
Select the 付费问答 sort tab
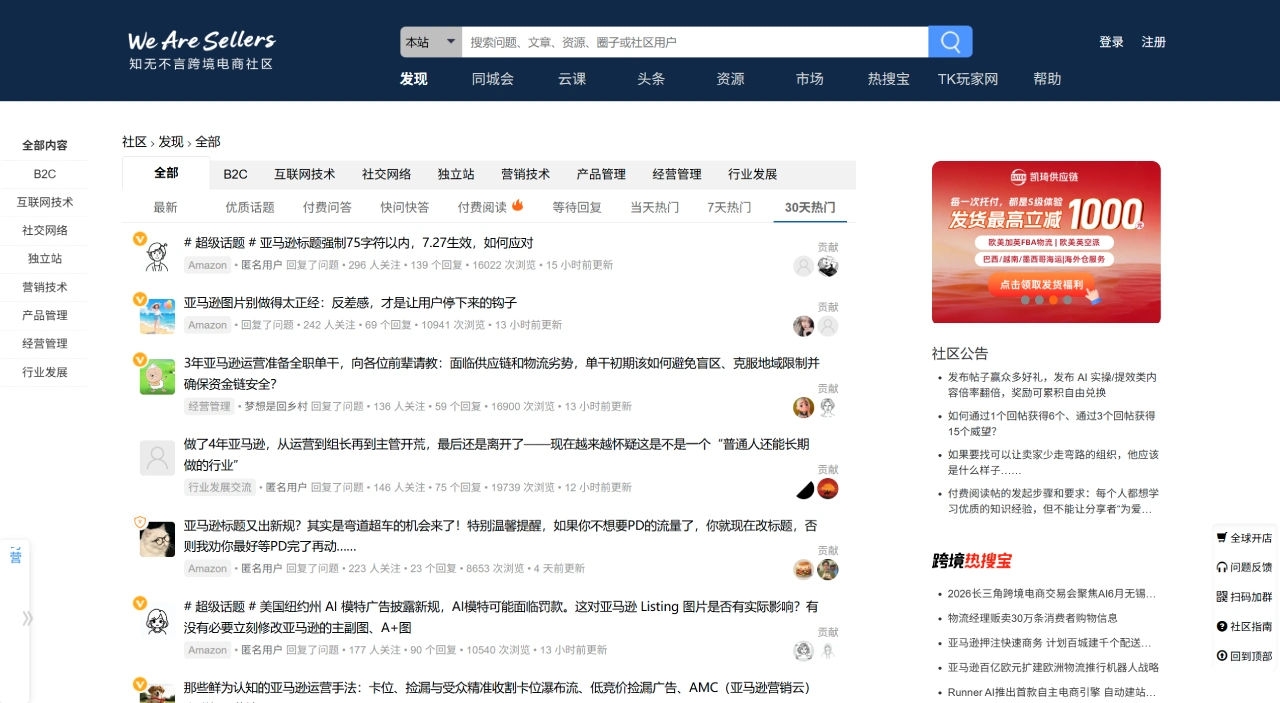click(327, 207)
